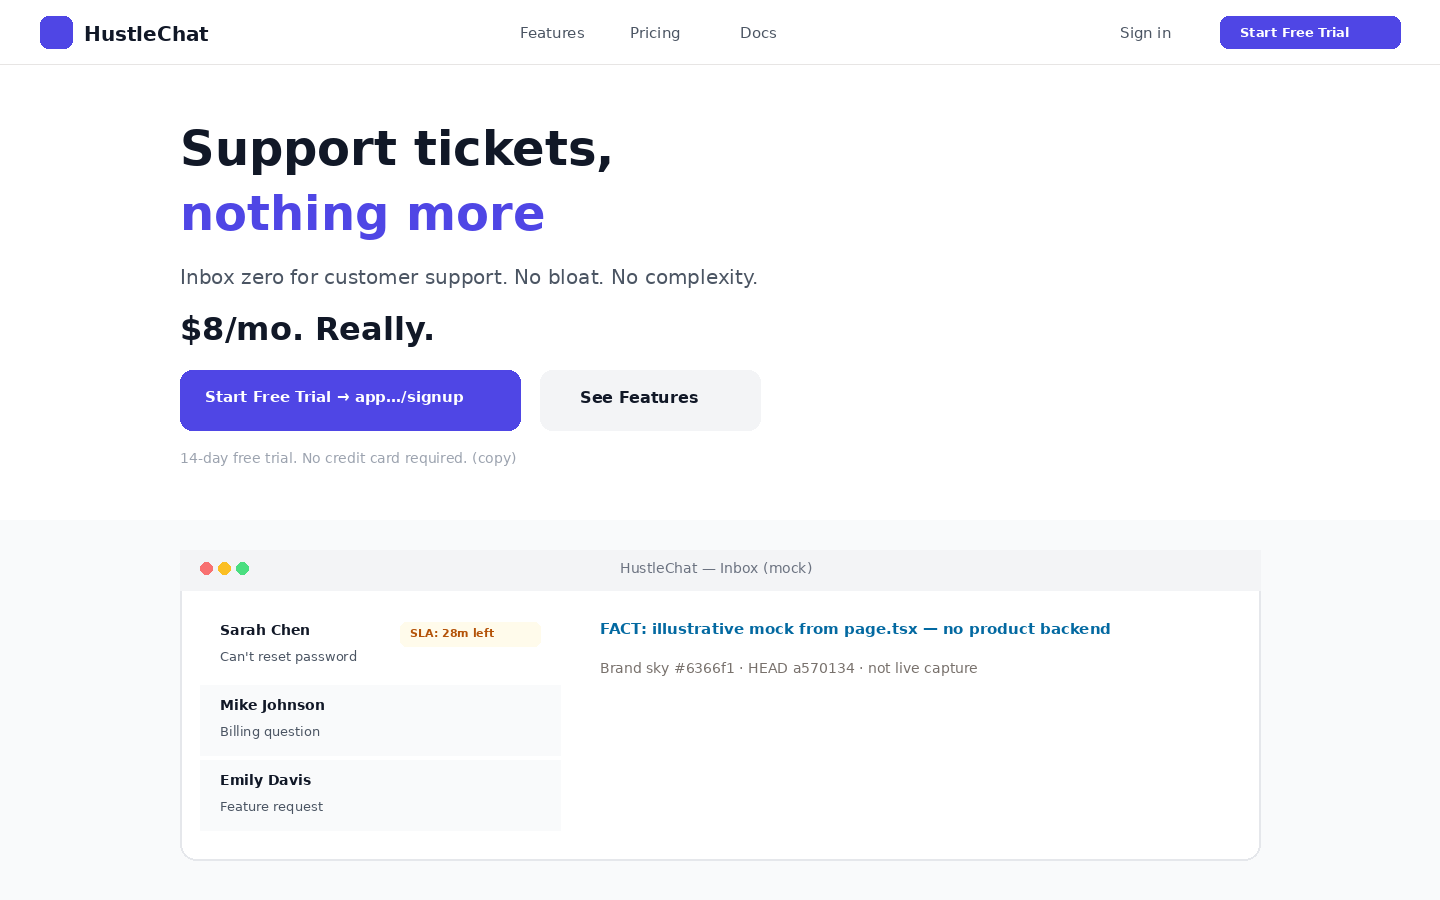Click the green window dot in the mock inbox
Screen dimensions: 1440x900
[x=242, y=568]
